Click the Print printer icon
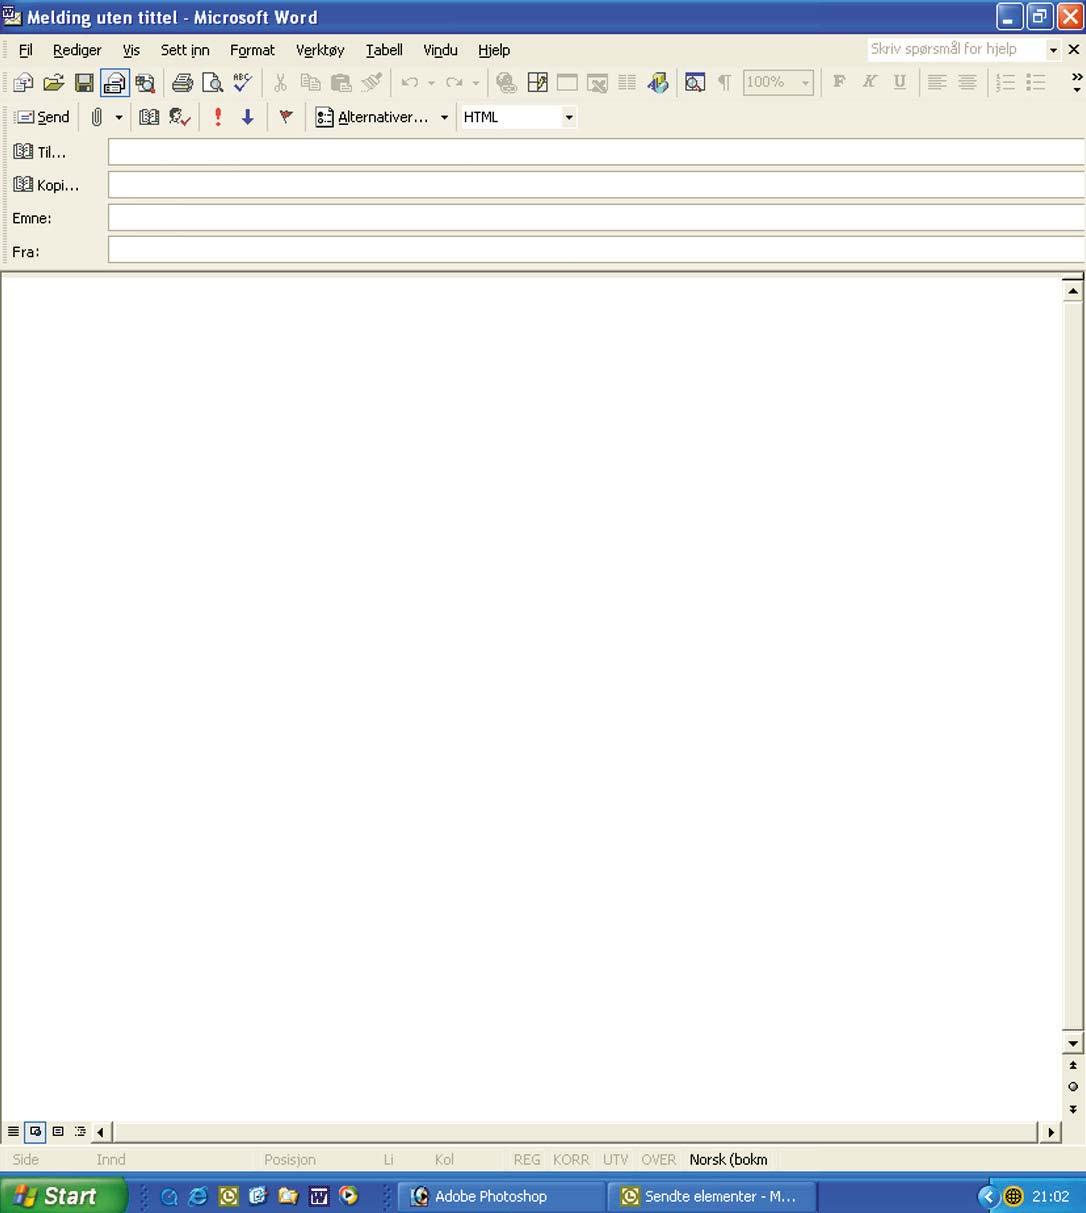Viewport: 1086px width, 1213px height. 182,83
